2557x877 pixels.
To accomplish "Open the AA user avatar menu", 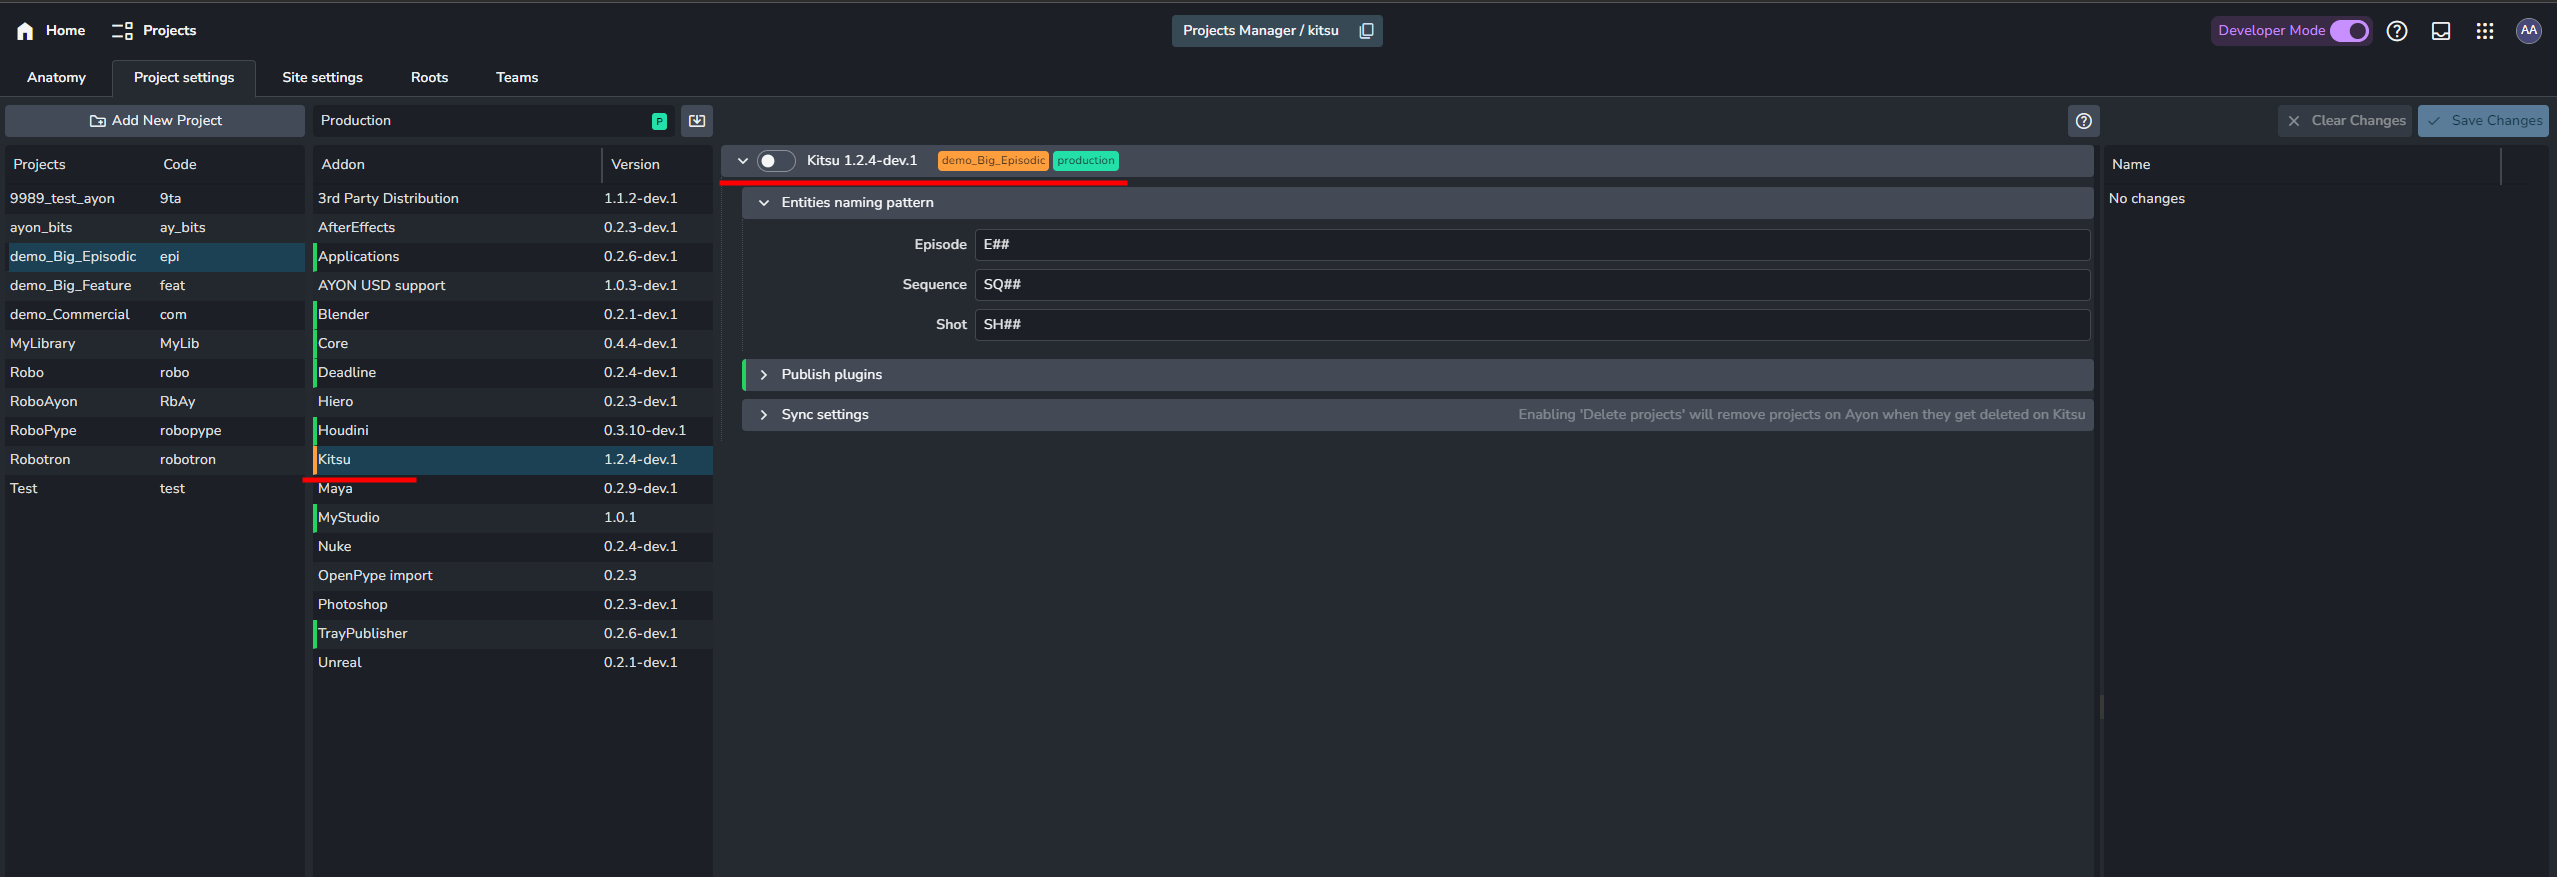I will click(x=2529, y=31).
